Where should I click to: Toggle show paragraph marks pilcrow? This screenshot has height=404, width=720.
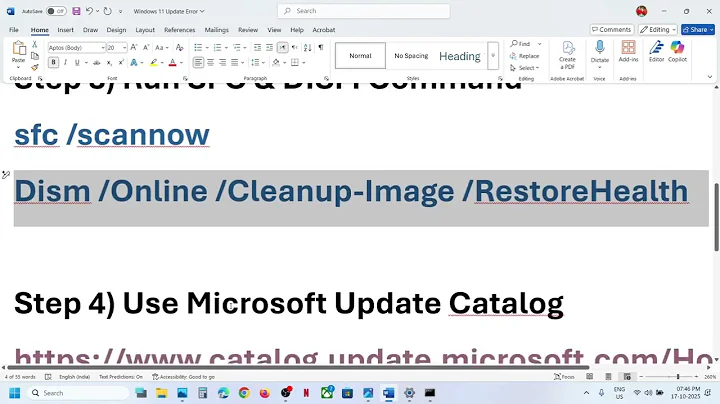321,47
